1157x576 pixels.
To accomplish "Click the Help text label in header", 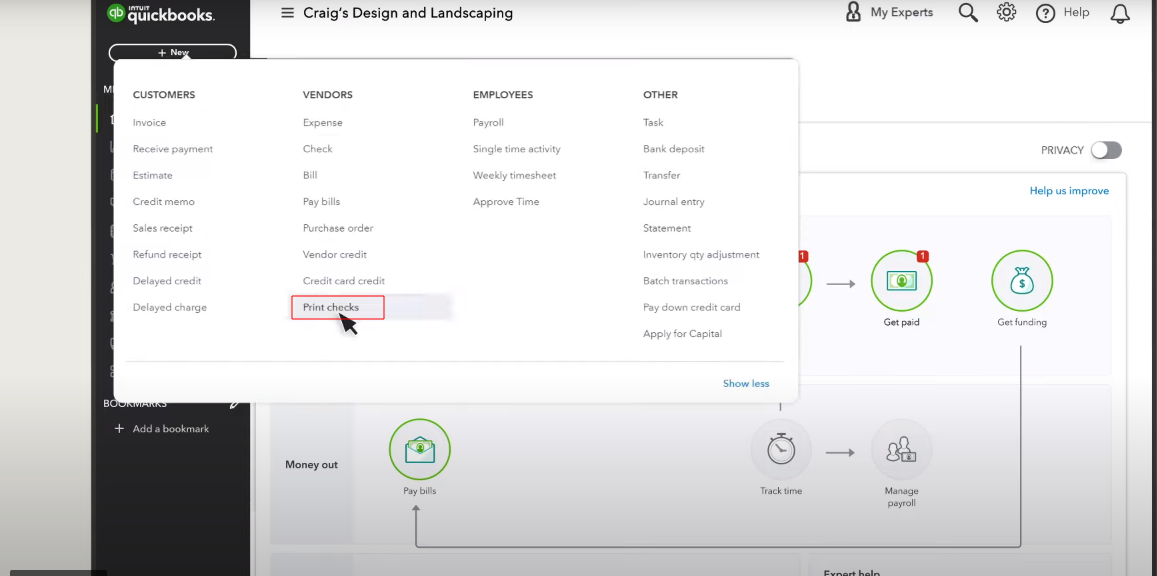I will (x=1077, y=13).
